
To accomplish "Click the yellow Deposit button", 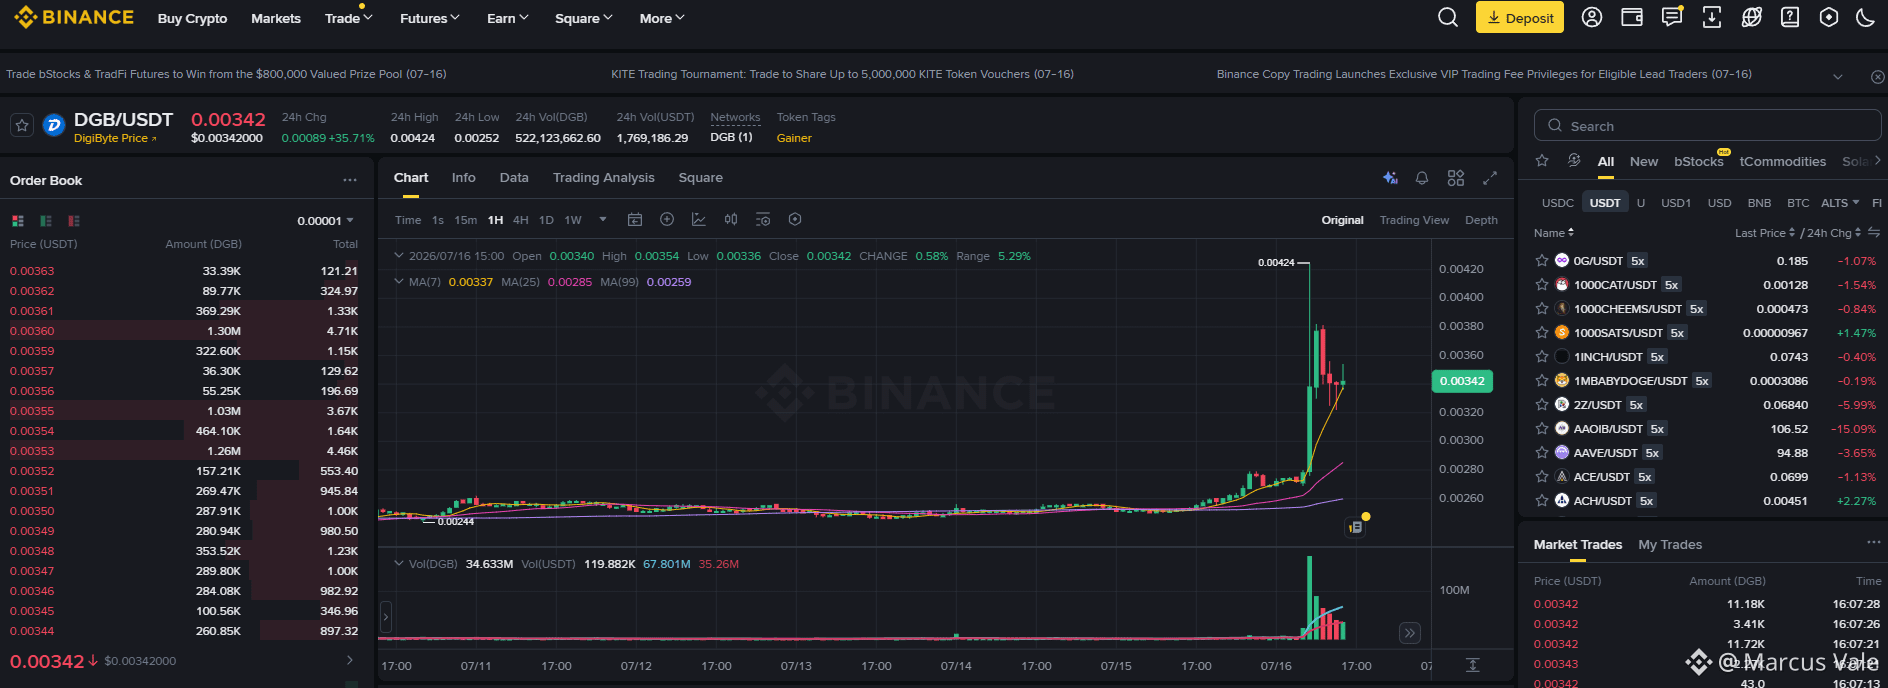I will (x=1520, y=18).
